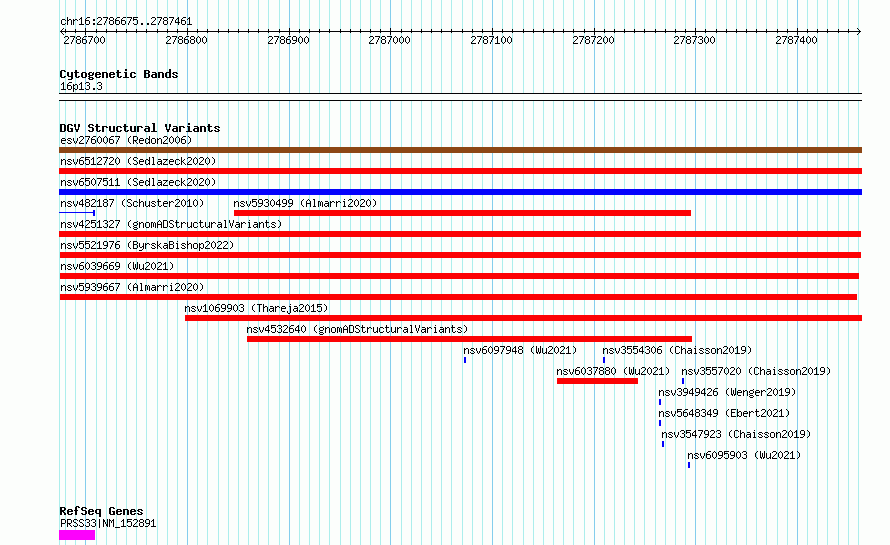The width and height of the screenshot is (890, 545).
Task: Select the red nsv5939667 variant bar
Action: 458,297
